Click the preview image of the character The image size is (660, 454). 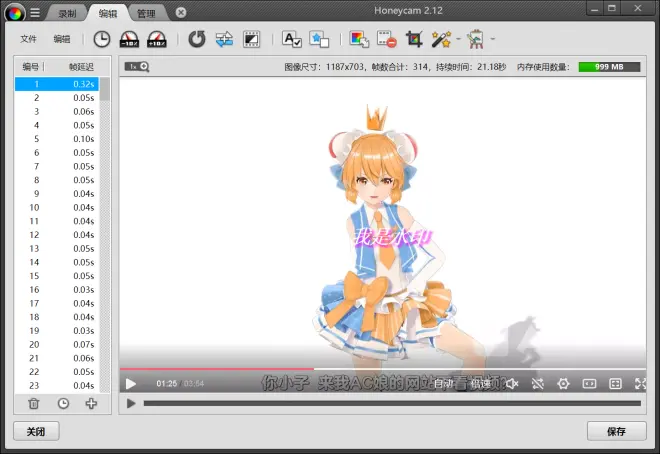coord(383,235)
